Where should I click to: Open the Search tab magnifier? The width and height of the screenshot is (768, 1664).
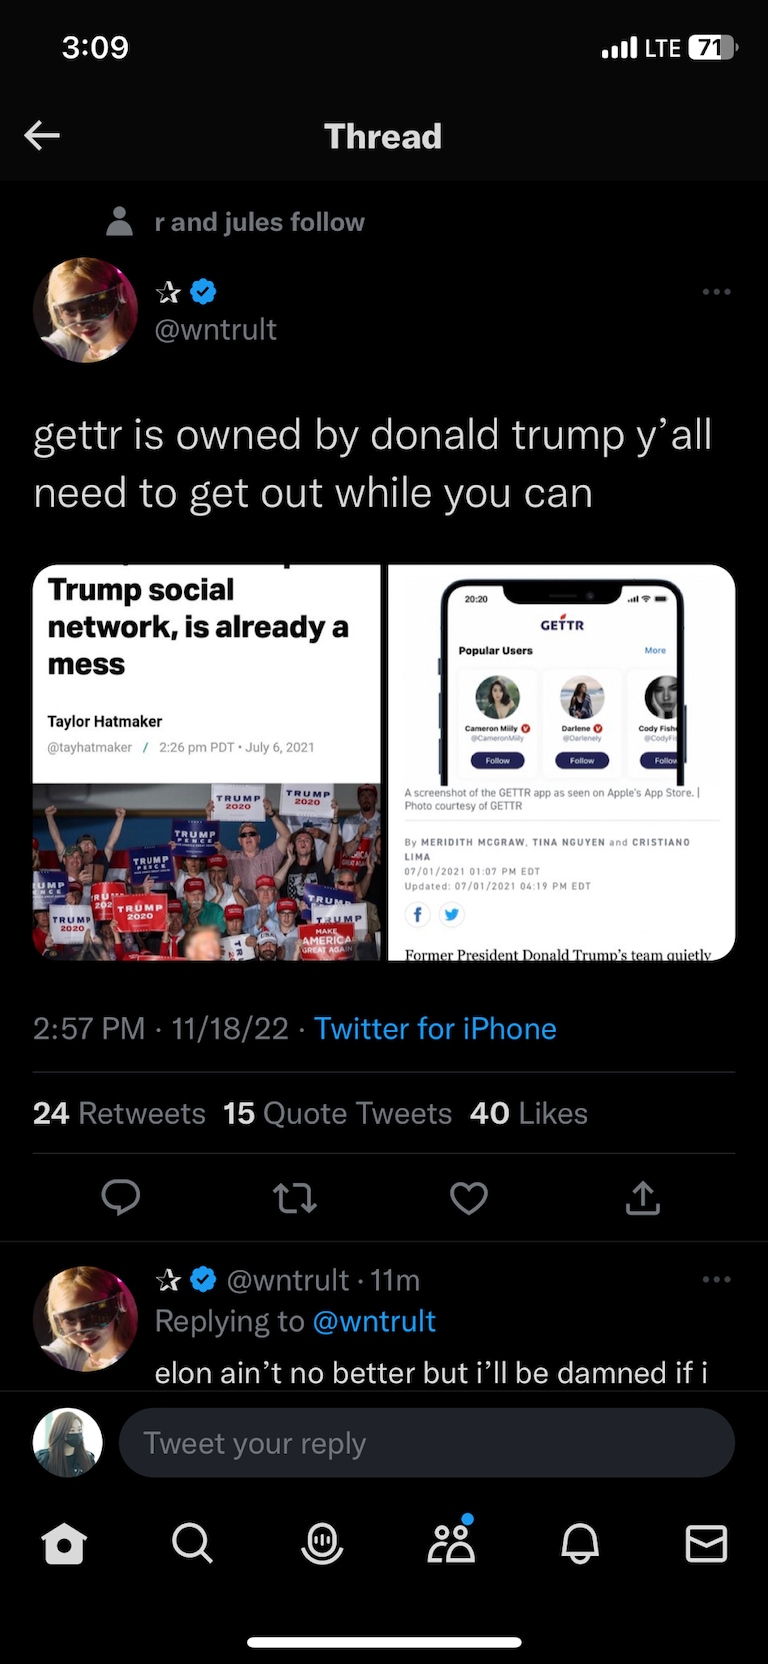[x=192, y=1543]
